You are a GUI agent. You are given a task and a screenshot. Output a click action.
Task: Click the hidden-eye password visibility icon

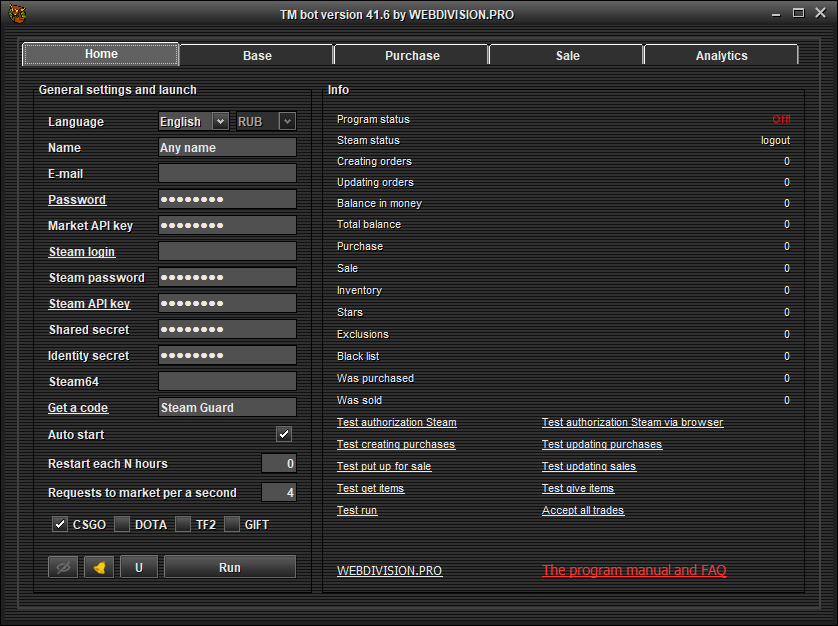point(63,567)
